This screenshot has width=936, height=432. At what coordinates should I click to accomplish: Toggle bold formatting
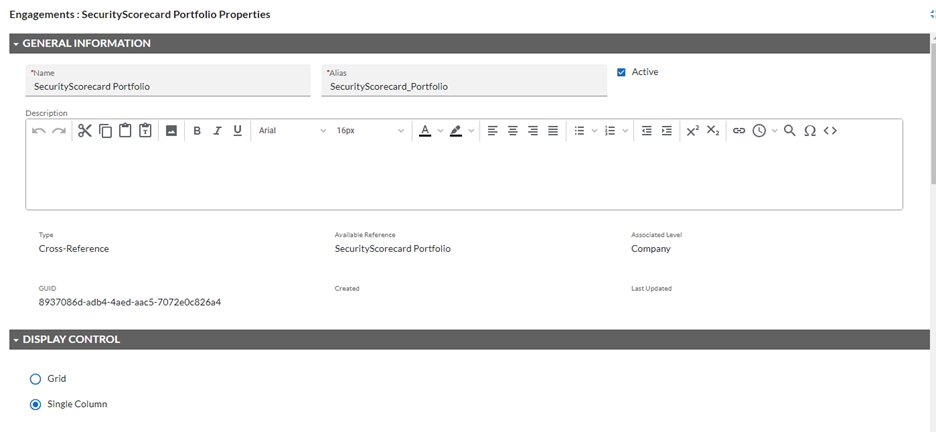(x=197, y=131)
